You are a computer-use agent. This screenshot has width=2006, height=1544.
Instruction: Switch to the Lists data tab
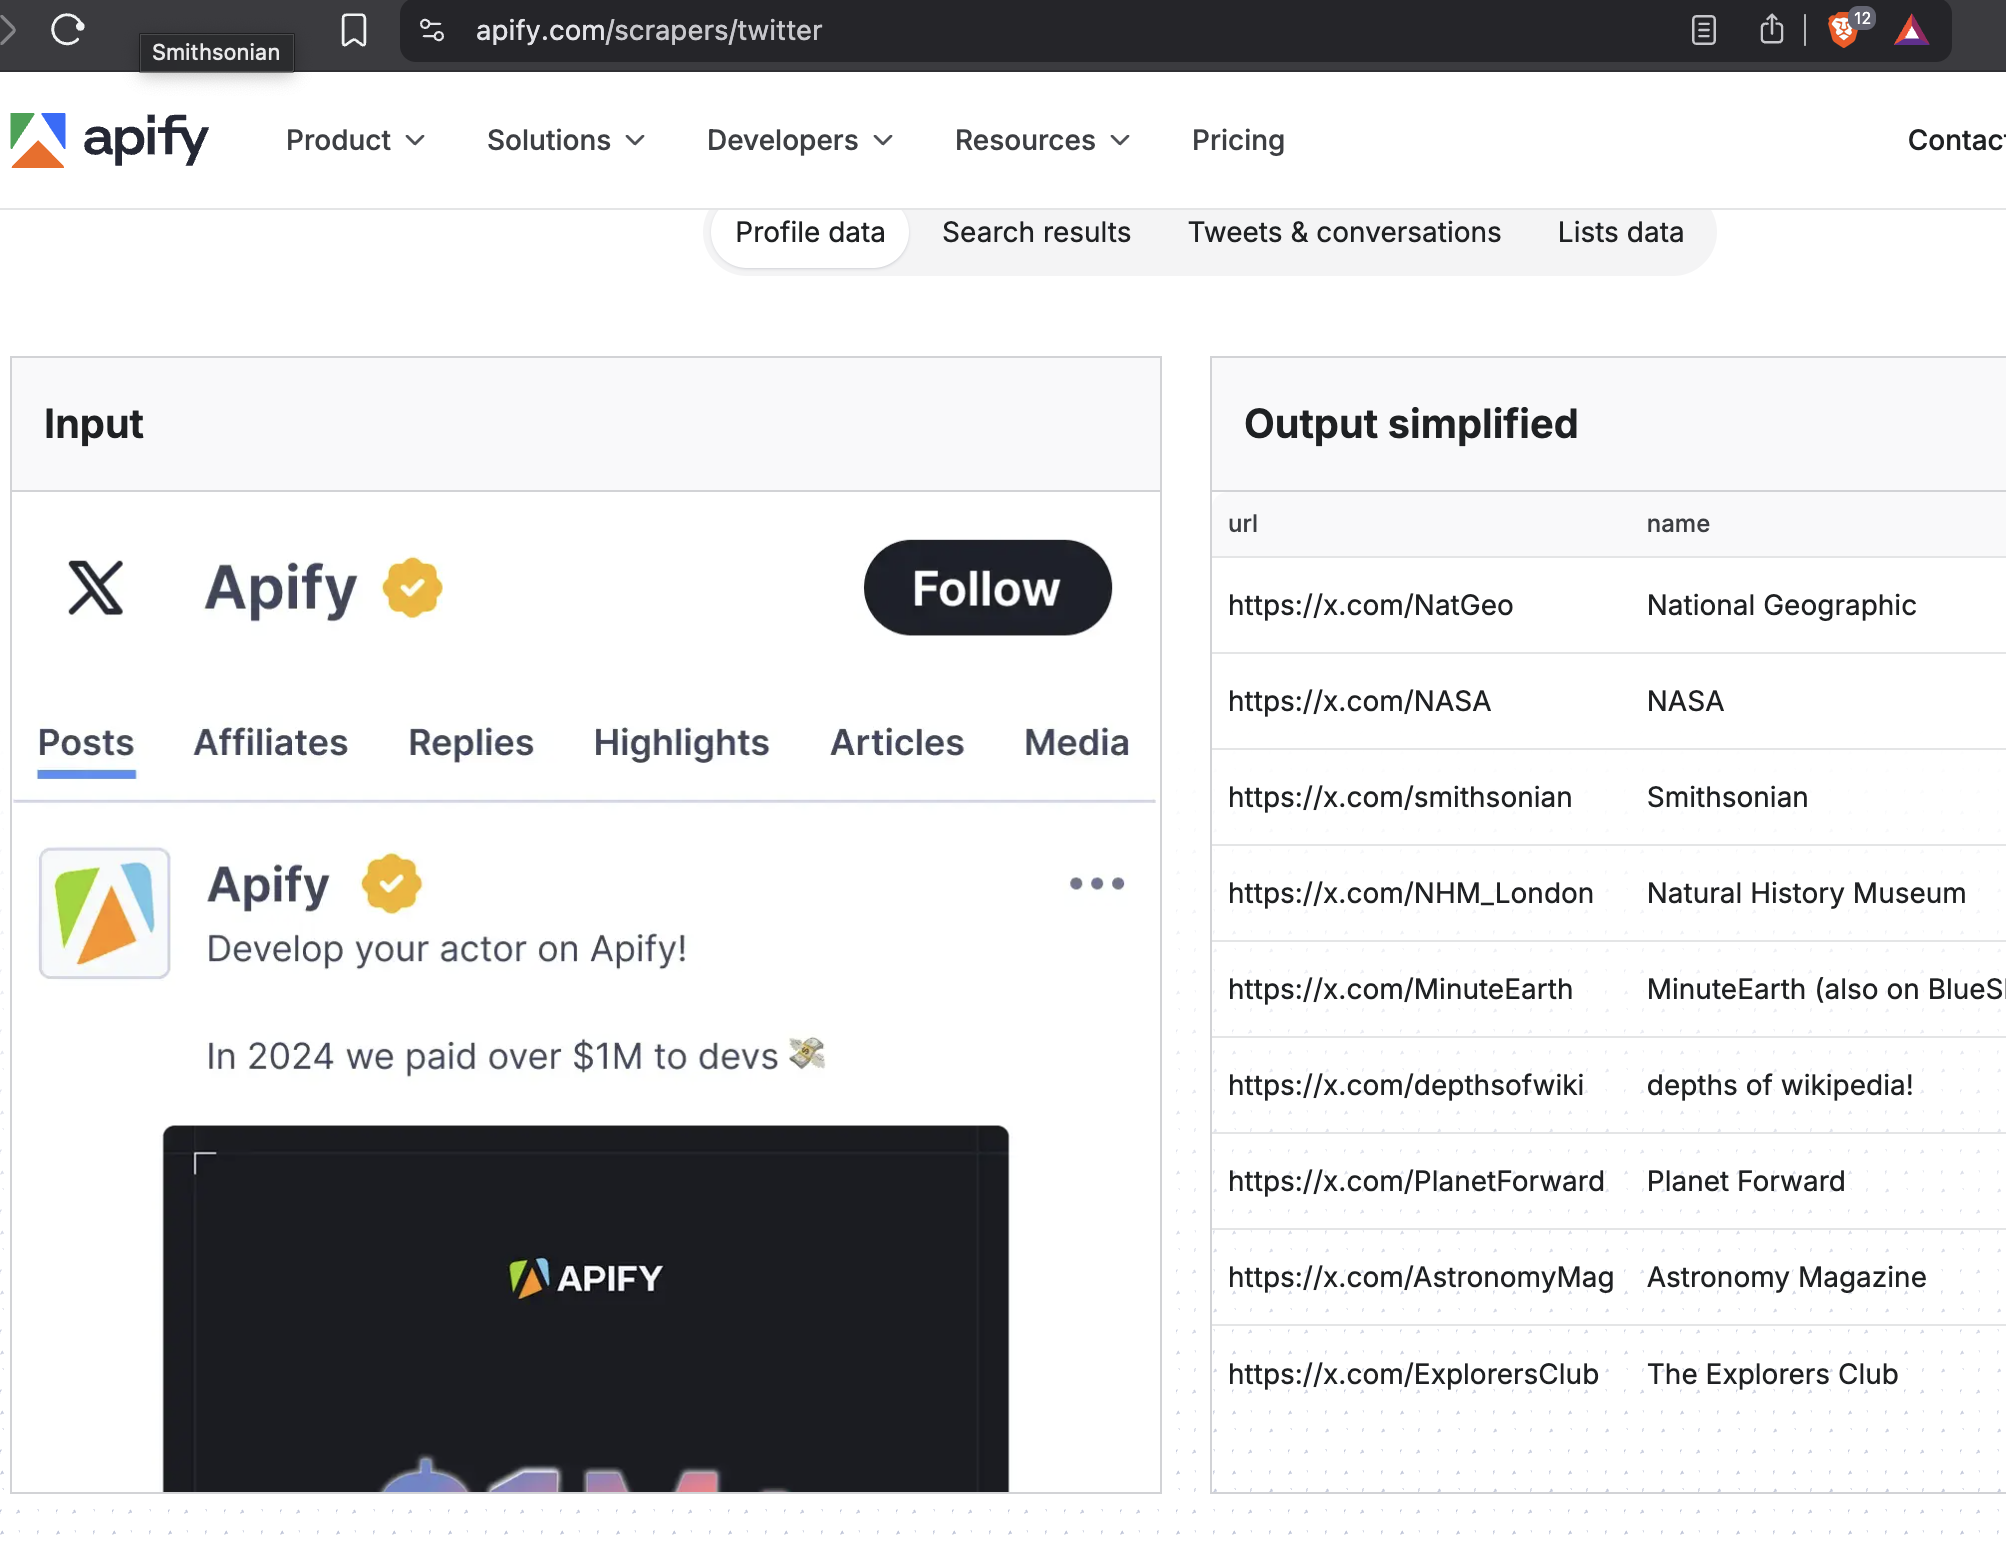[x=1620, y=232]
